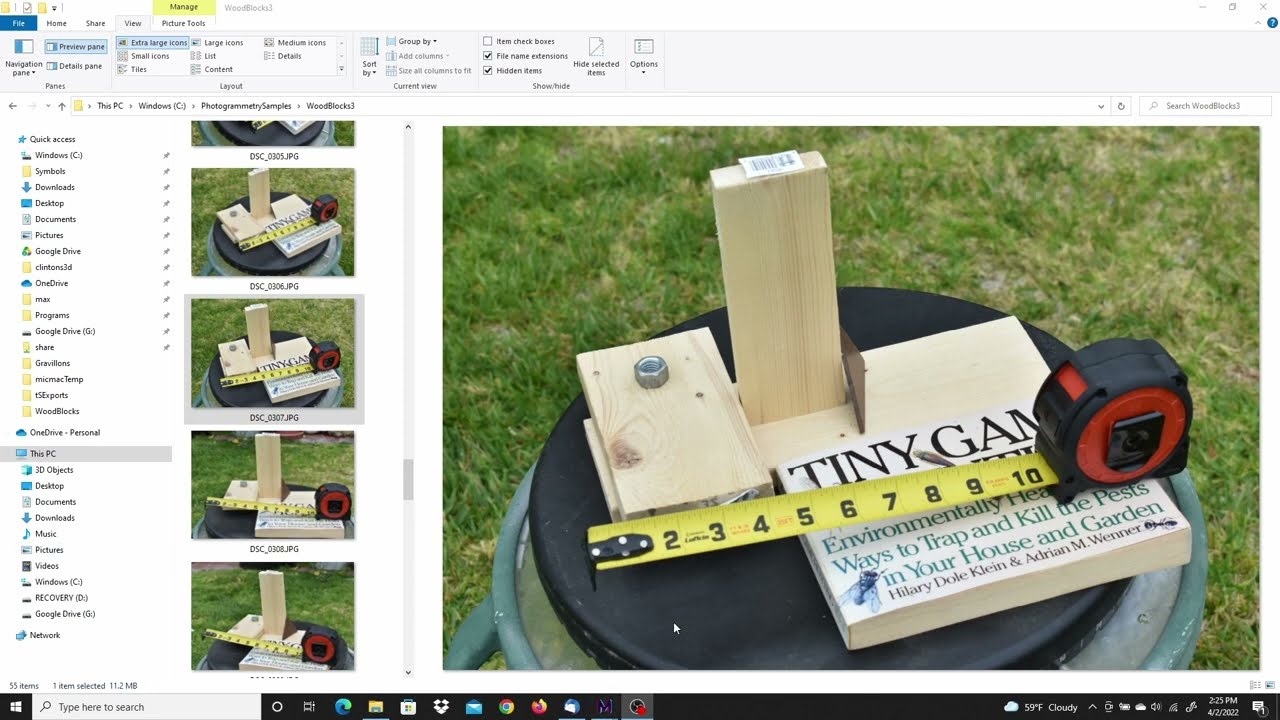The height and width of the screenshot is (720, 1280).
Task: Select Content layout
Action: pos(212,69)
